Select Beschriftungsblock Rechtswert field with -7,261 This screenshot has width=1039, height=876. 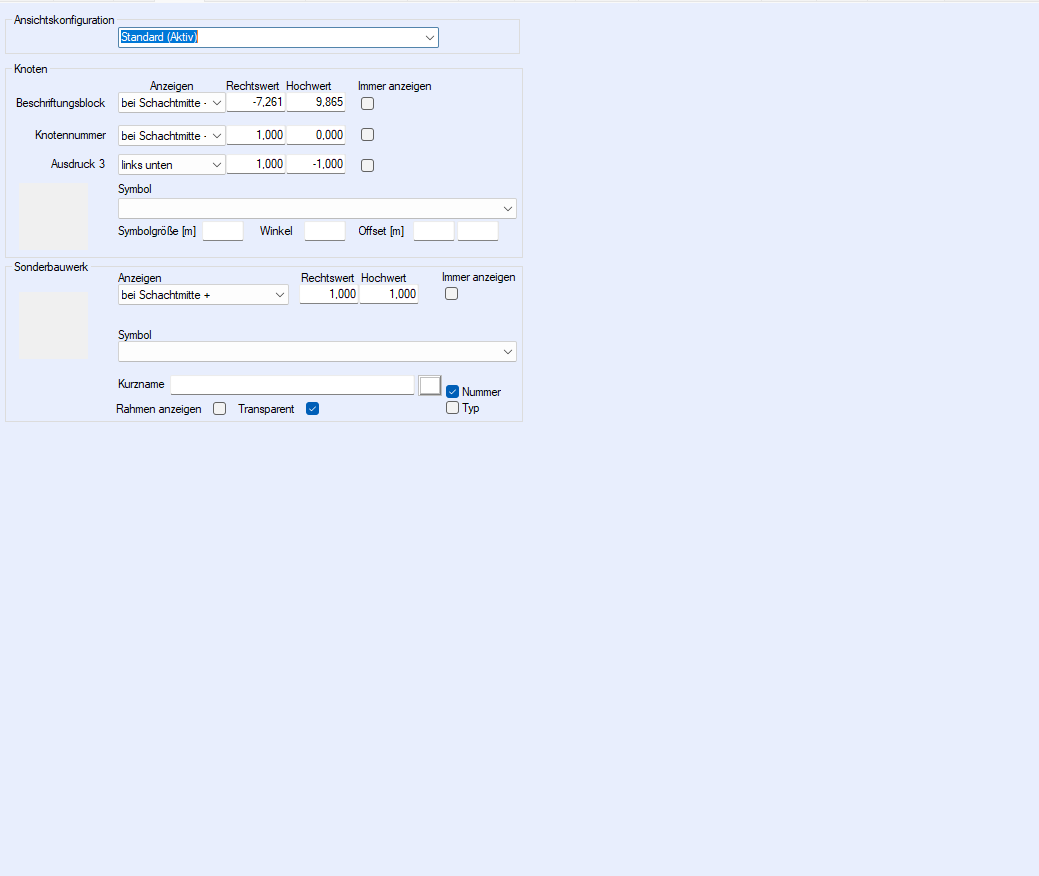(x=256, y=103)
